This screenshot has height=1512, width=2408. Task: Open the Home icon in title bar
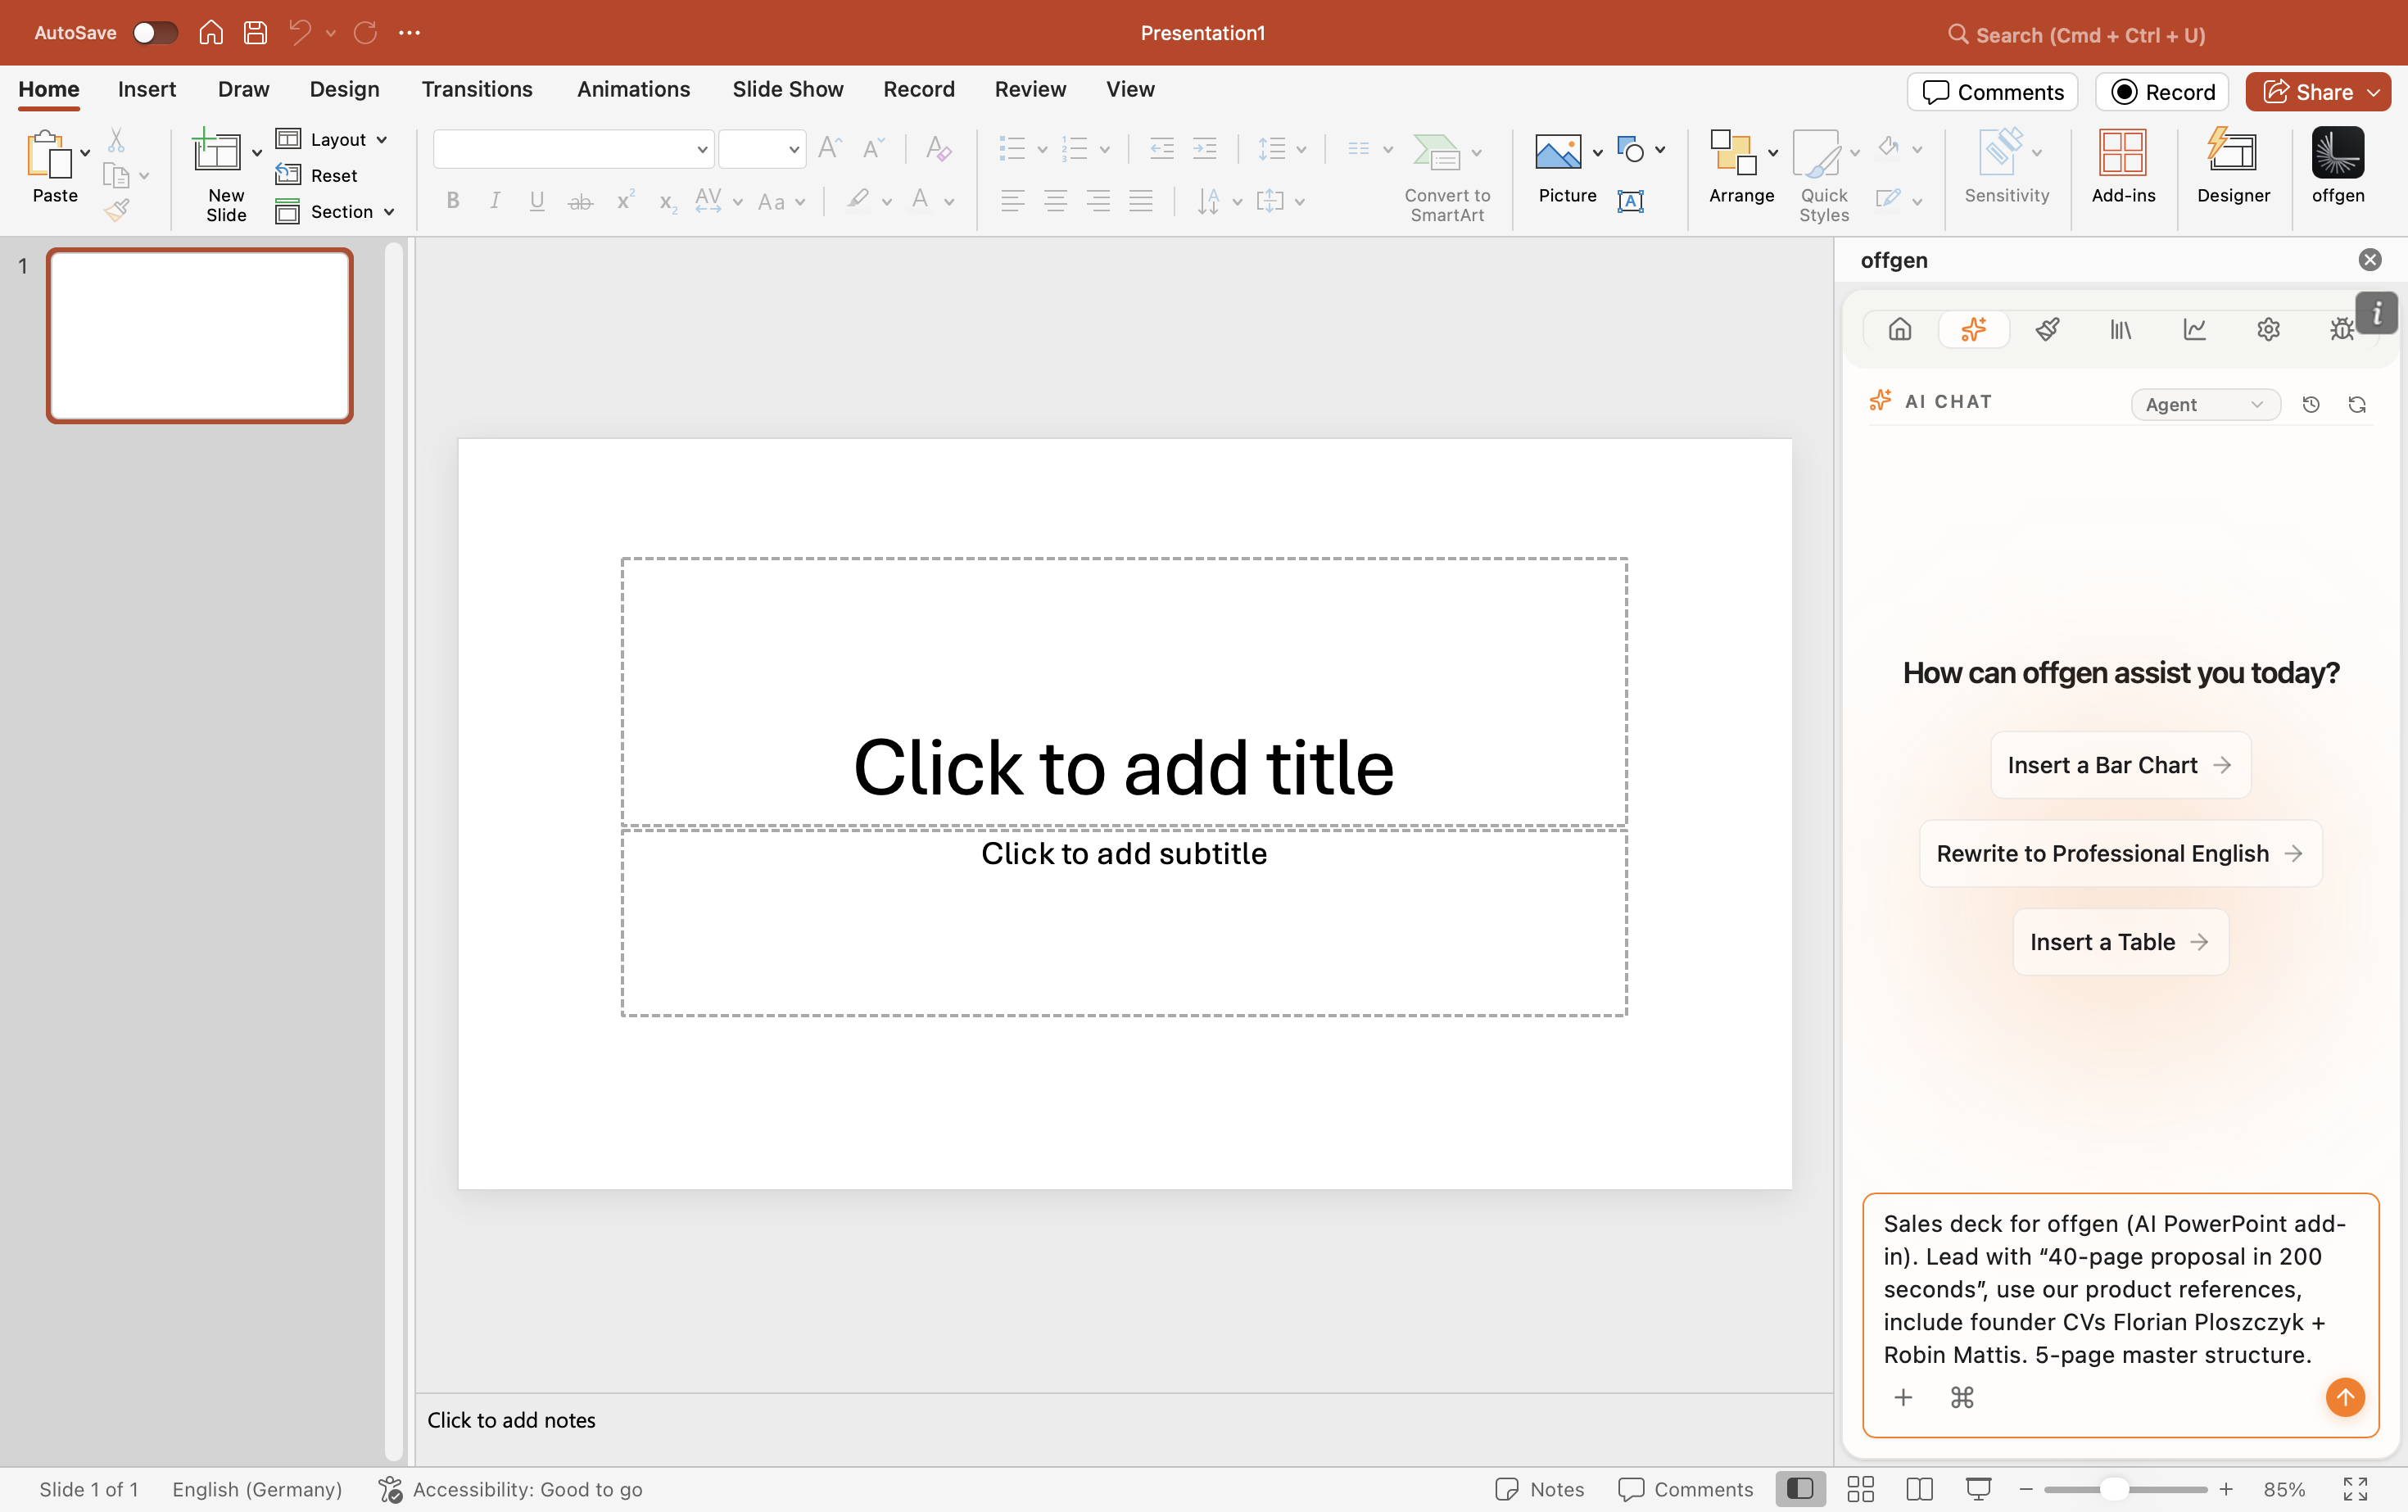tap(211, 33)
